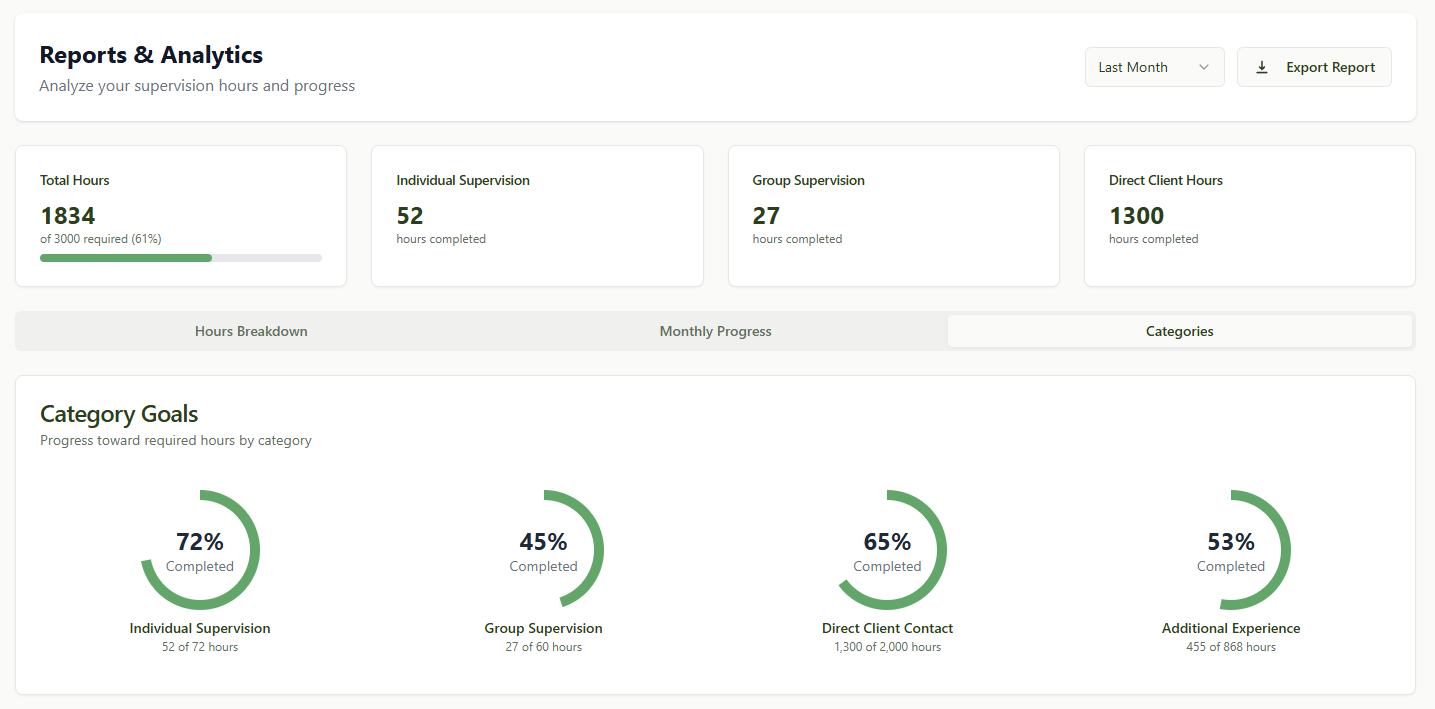1435x709 pixels.
Task: Click the download icon on Export Report
Action: [x=1261, y=67]
